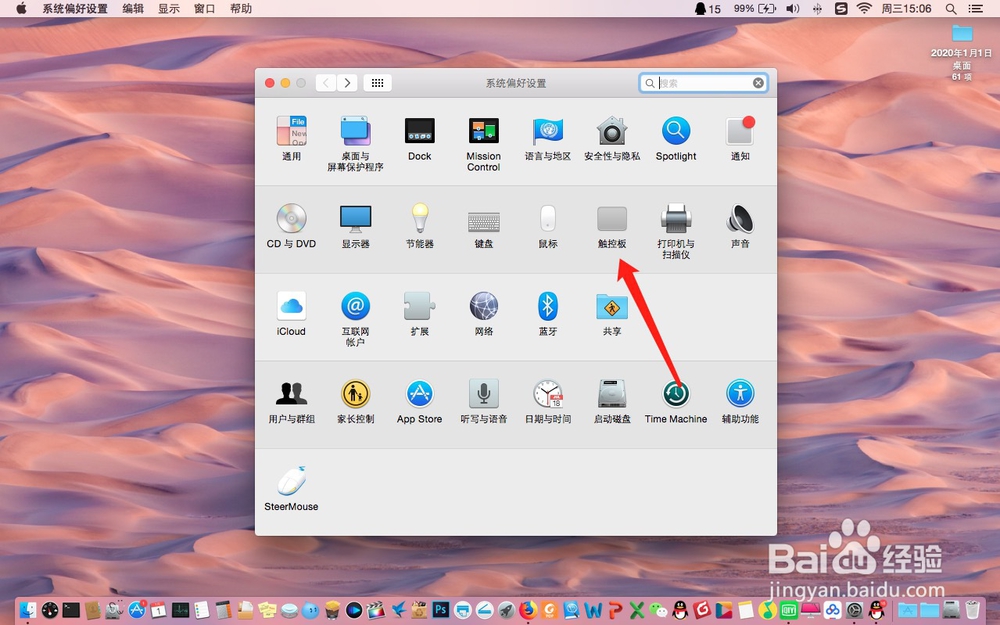The width and height of the screenshot is (1000, 625).
Task: Open iQIYI app in the Dock
Action: (x=789, y=610)
